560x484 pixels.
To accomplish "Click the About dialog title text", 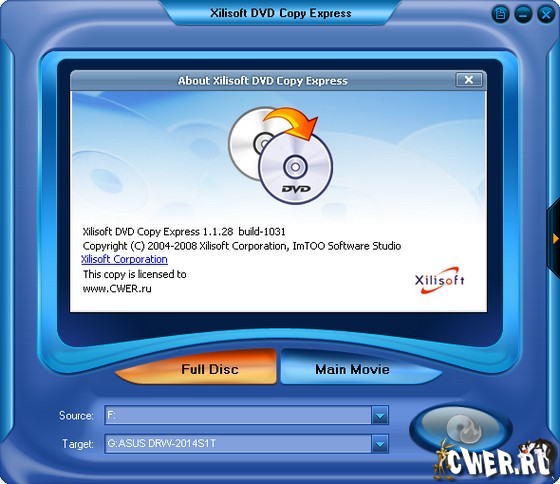I will tap(262, 81).
